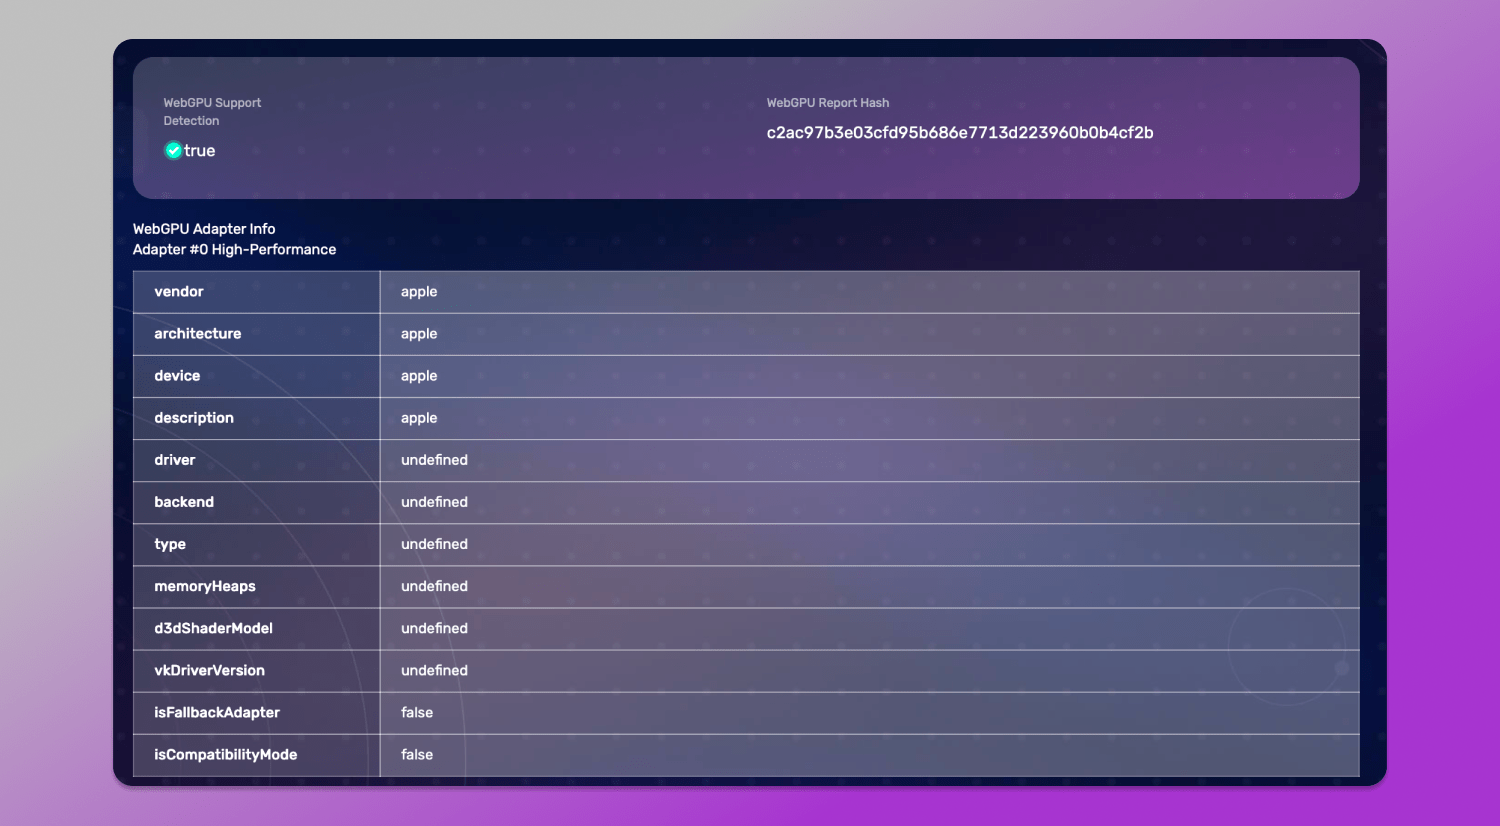Select the memoryHeaps row header
This screenshot has width=1500, height=826.
click(x=204, y=586)
